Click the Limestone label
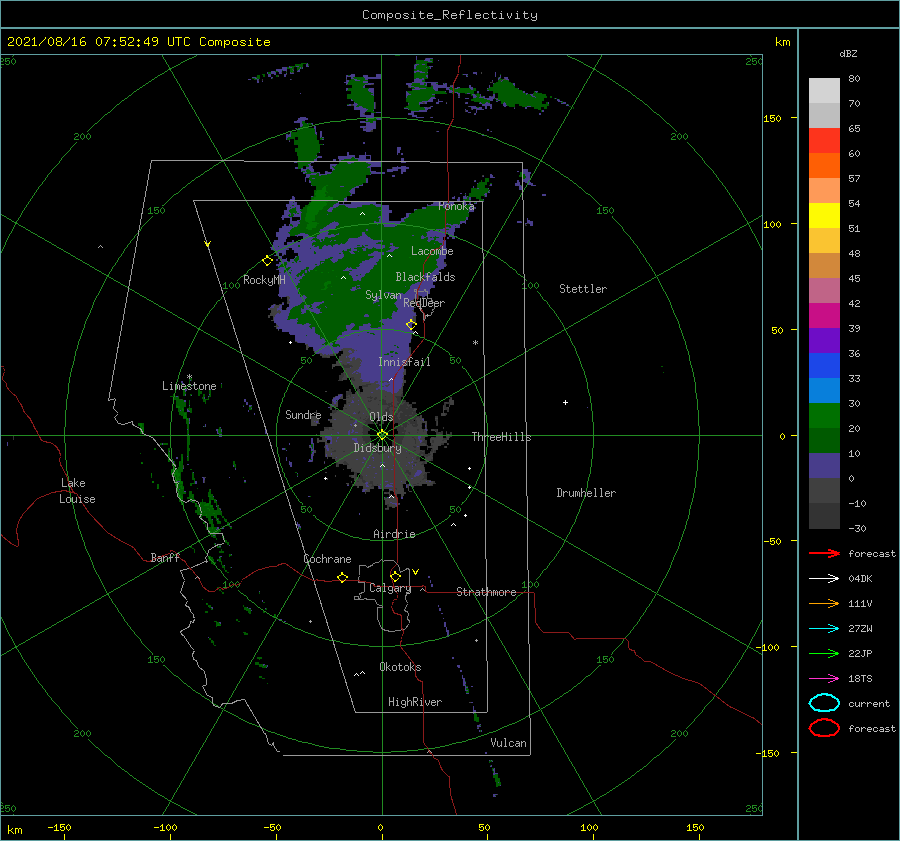The height and width of the screenshot is (841, 900). click(189, 386)
